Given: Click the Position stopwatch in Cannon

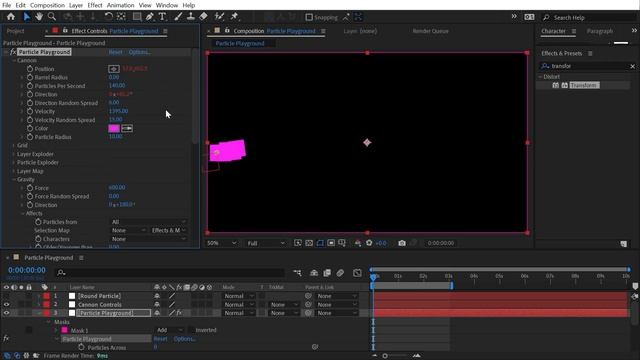Looking at the screenshot, I should pos(30,69).
